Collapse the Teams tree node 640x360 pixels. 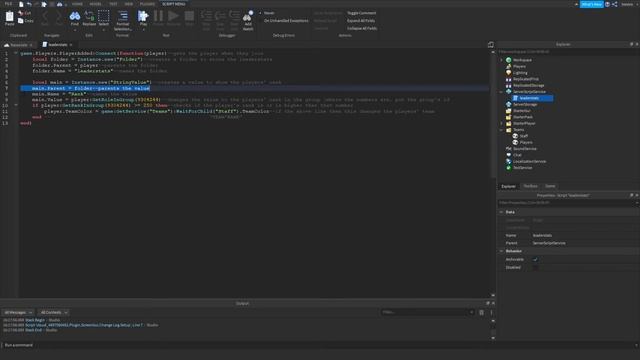[502, 130]
